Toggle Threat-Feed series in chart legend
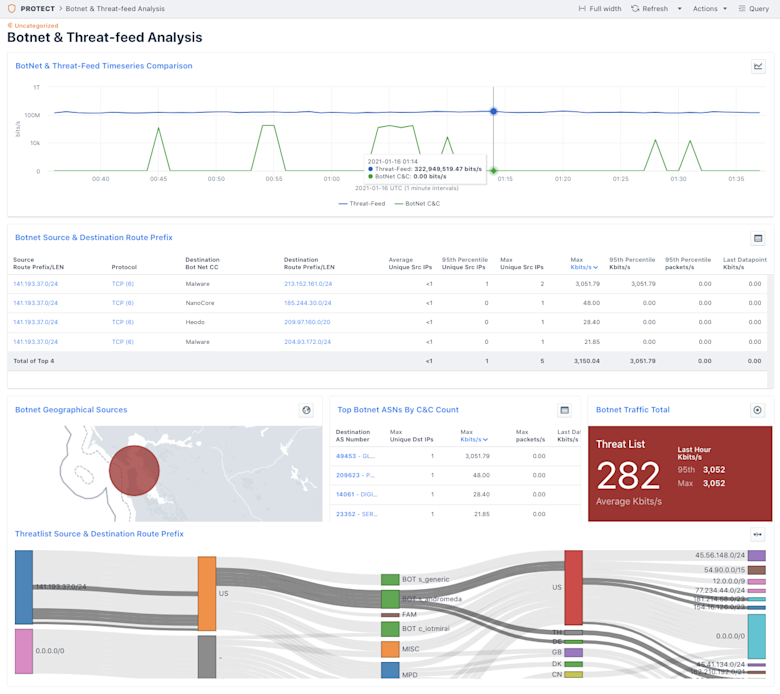This screenshot has height=694, width=780. [x=362, y=203]
